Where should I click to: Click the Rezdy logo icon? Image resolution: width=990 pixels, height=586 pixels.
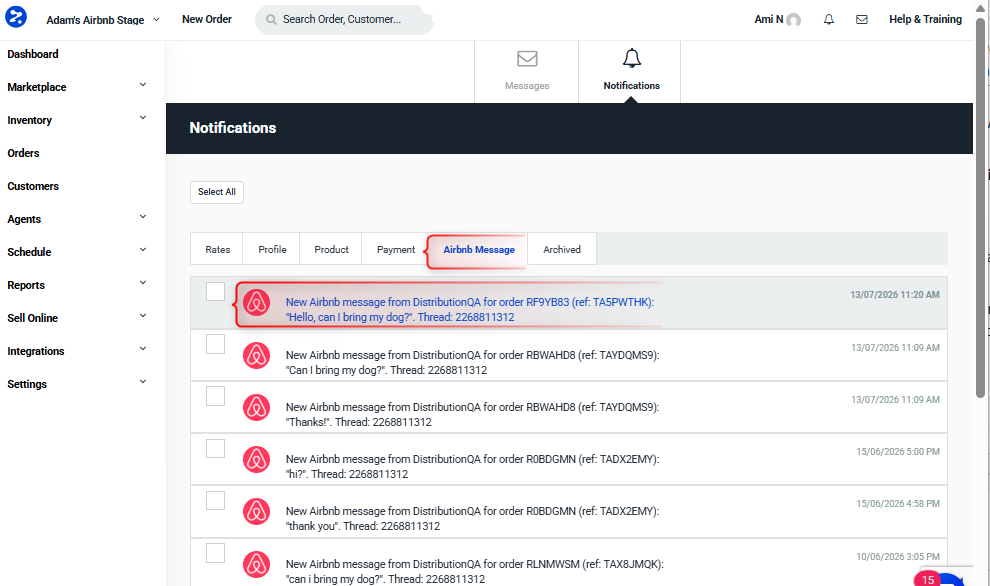click(16, 16)
